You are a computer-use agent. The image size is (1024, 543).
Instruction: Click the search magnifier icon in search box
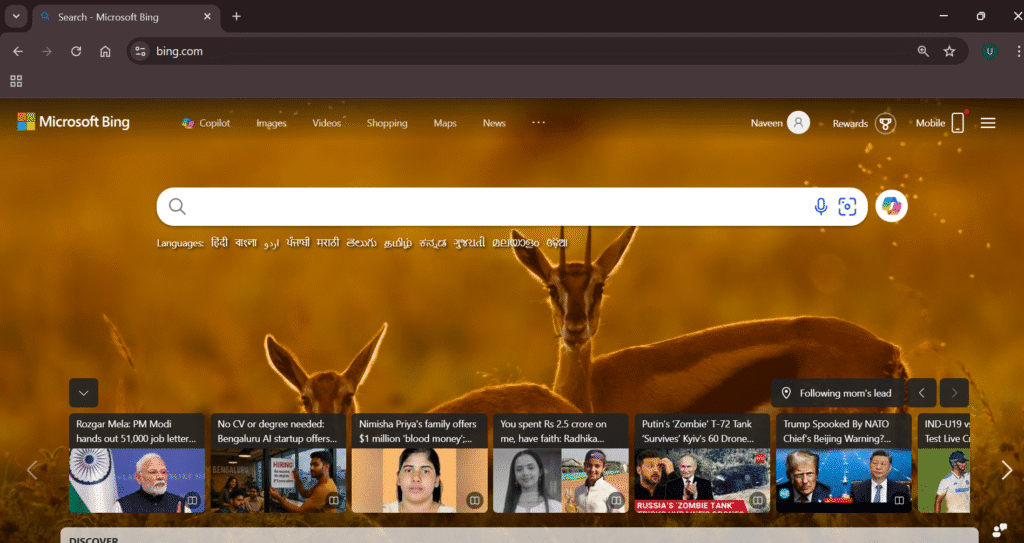click(177, 206)
